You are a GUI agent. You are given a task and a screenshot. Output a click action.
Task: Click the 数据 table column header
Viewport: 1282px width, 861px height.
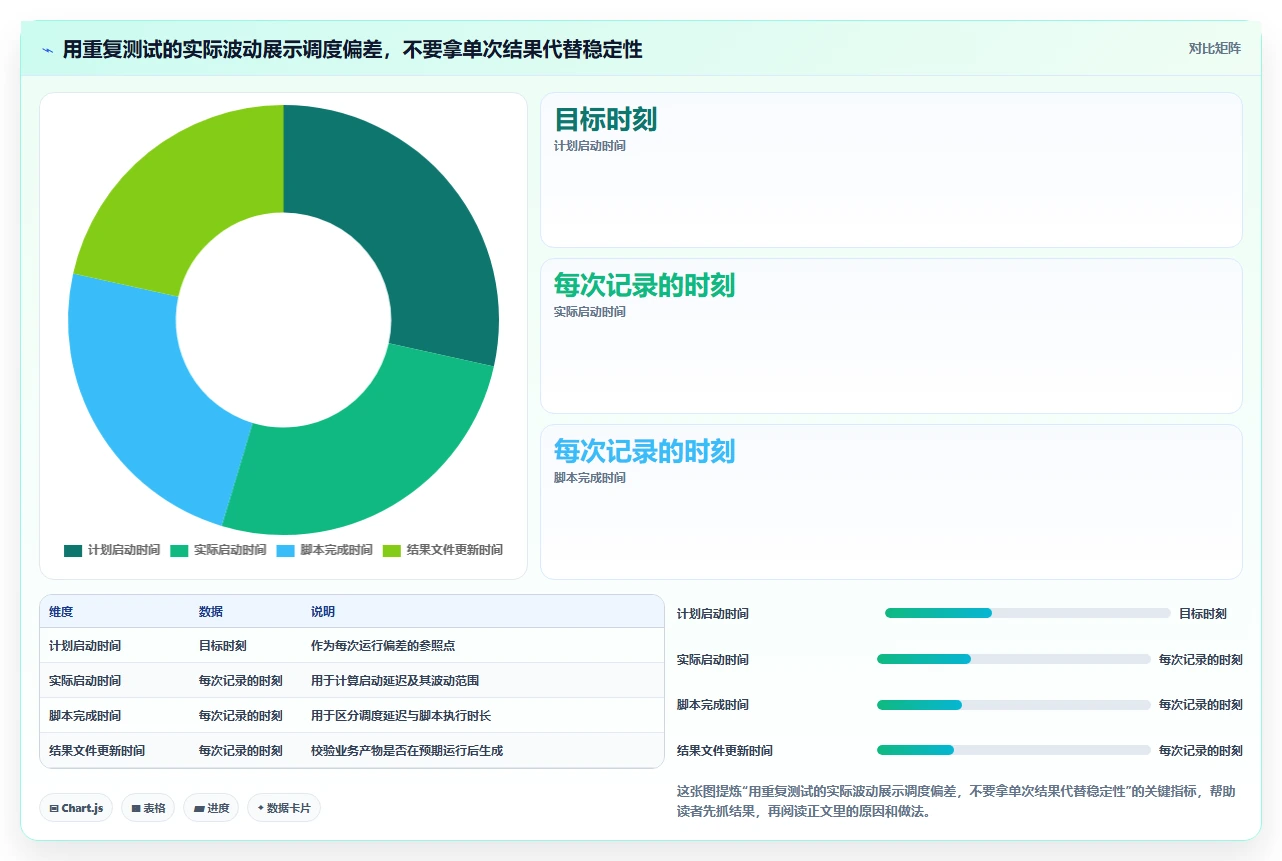pos(211,612)
